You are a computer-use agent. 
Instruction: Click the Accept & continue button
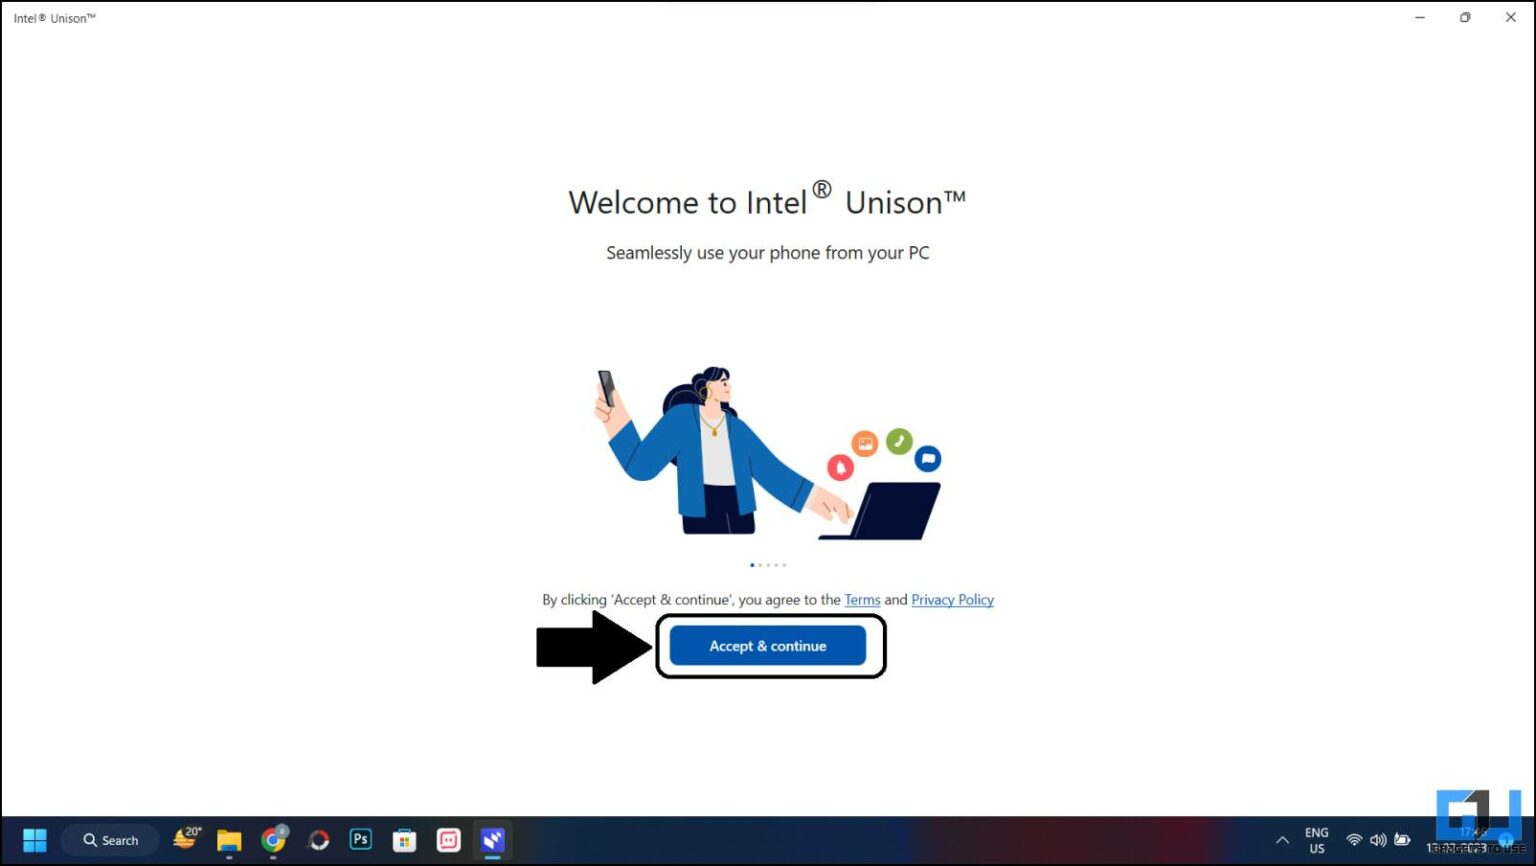click(767, 645)
